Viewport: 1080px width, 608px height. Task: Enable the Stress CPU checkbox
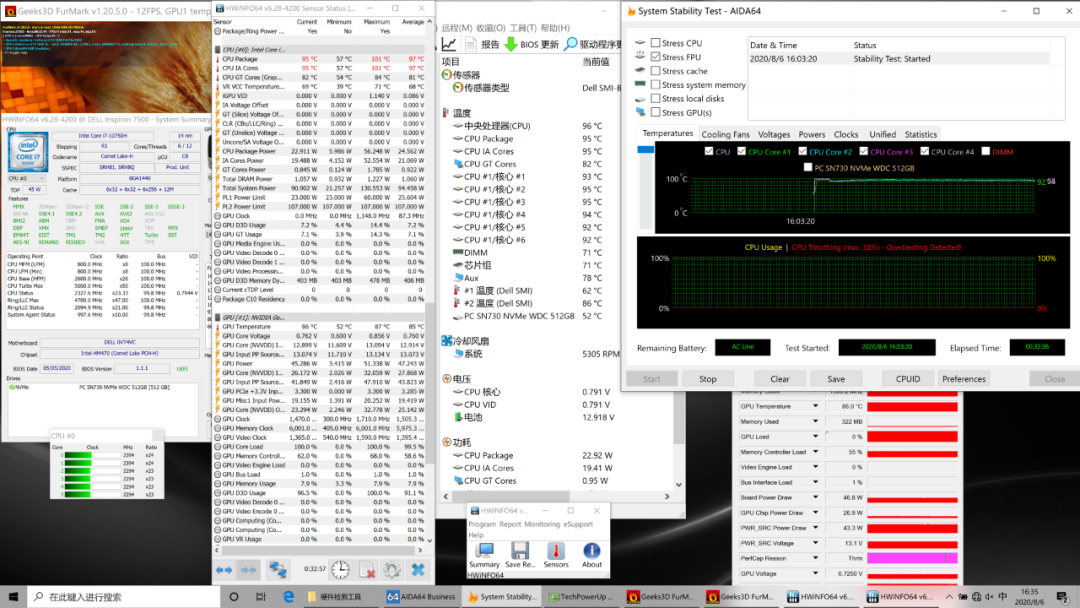(x=656, y=43)
